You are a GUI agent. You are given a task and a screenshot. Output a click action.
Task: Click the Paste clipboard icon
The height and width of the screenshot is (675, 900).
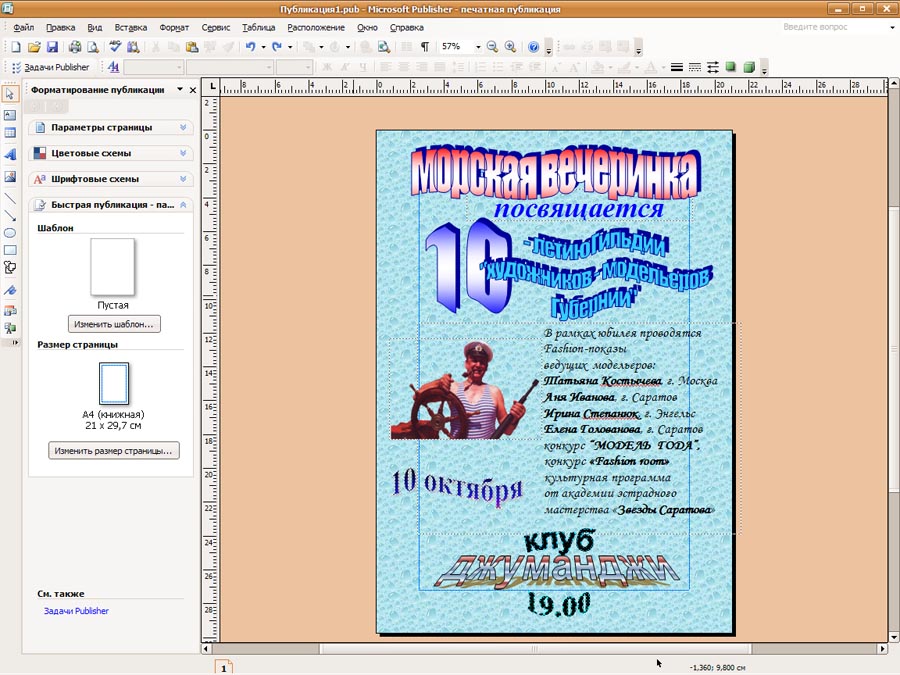coord(192,47)
